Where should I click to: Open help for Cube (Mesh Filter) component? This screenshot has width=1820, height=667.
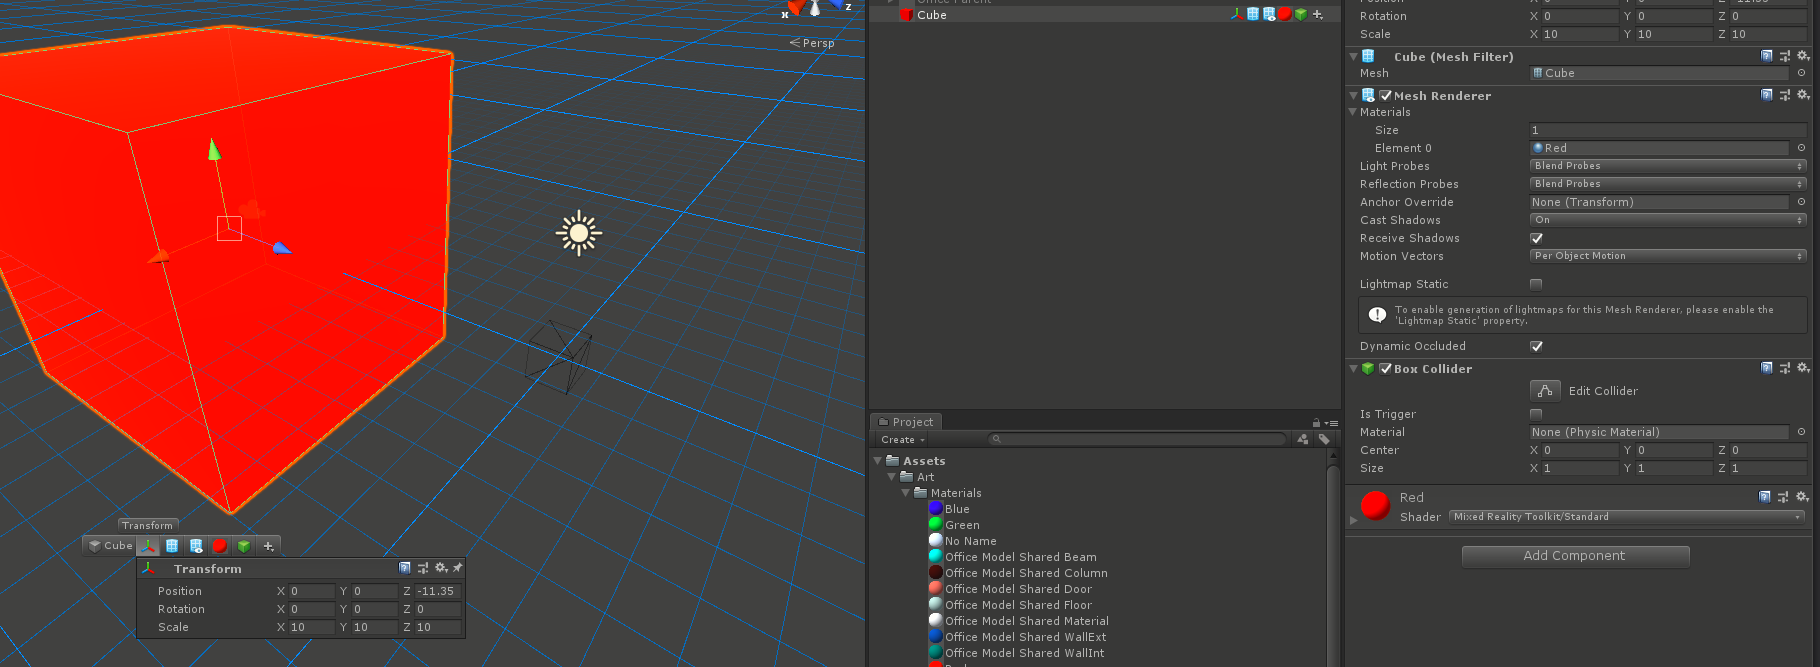(1767, 56)
